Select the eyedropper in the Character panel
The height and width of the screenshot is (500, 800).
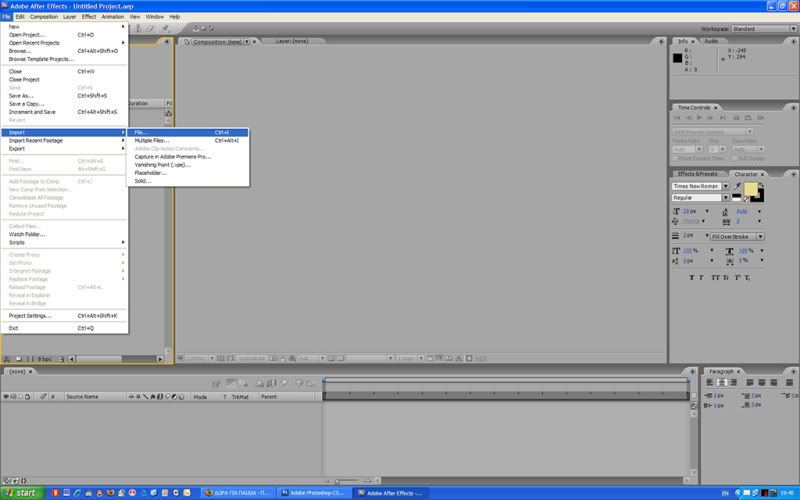(x=737, y=186)
